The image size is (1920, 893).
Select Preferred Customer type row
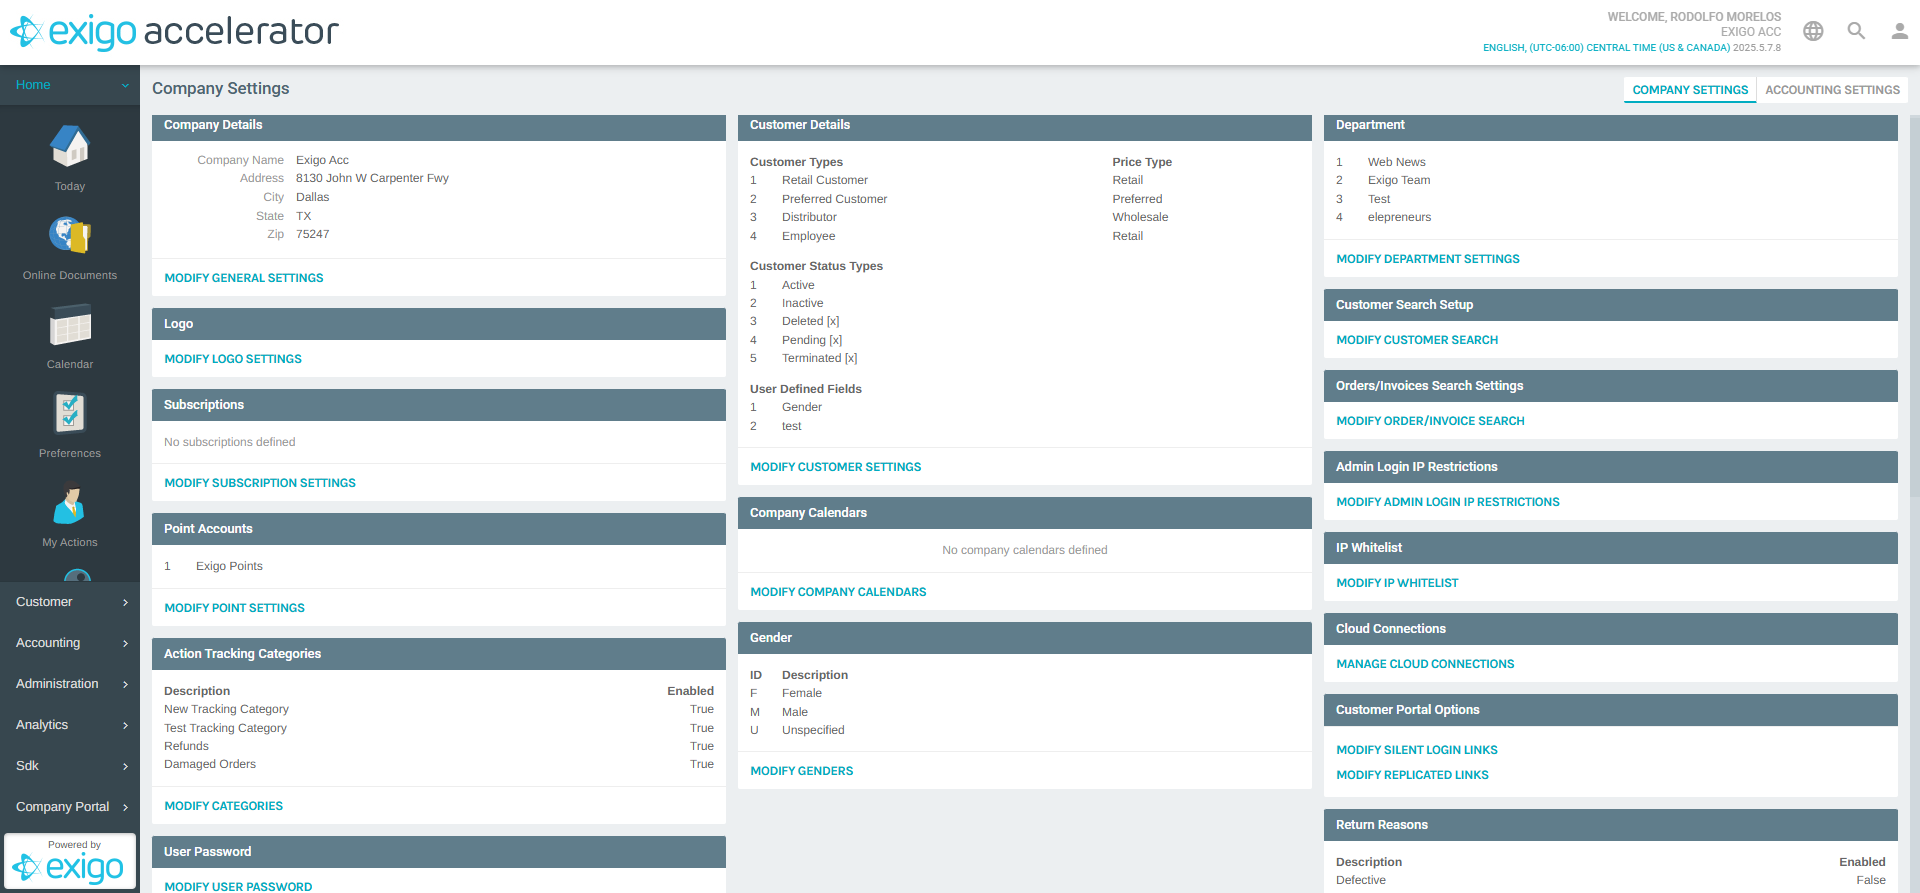pyautogui.click(x=1024, y=199)
